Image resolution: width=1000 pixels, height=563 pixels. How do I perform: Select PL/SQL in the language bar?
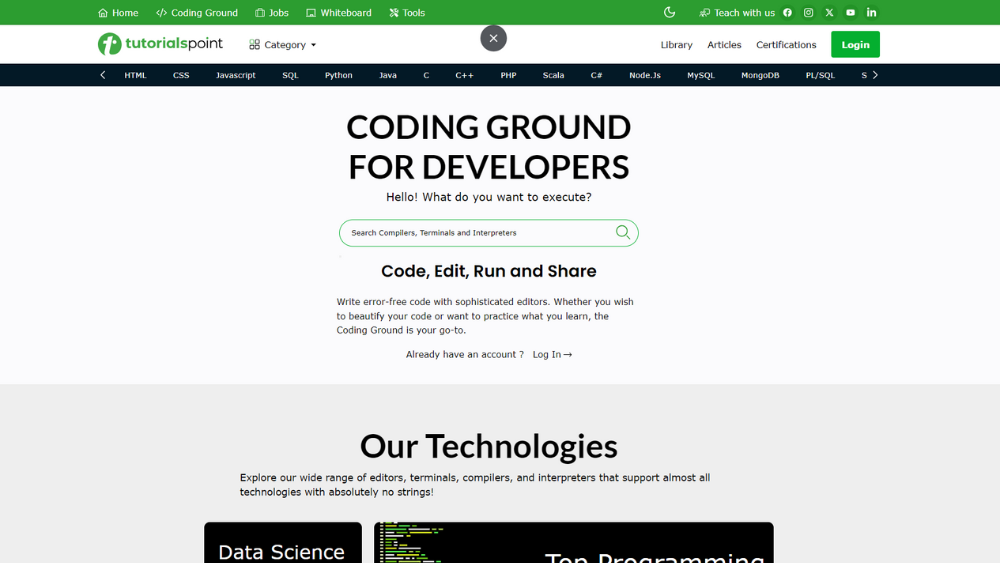tap(820, 75)
